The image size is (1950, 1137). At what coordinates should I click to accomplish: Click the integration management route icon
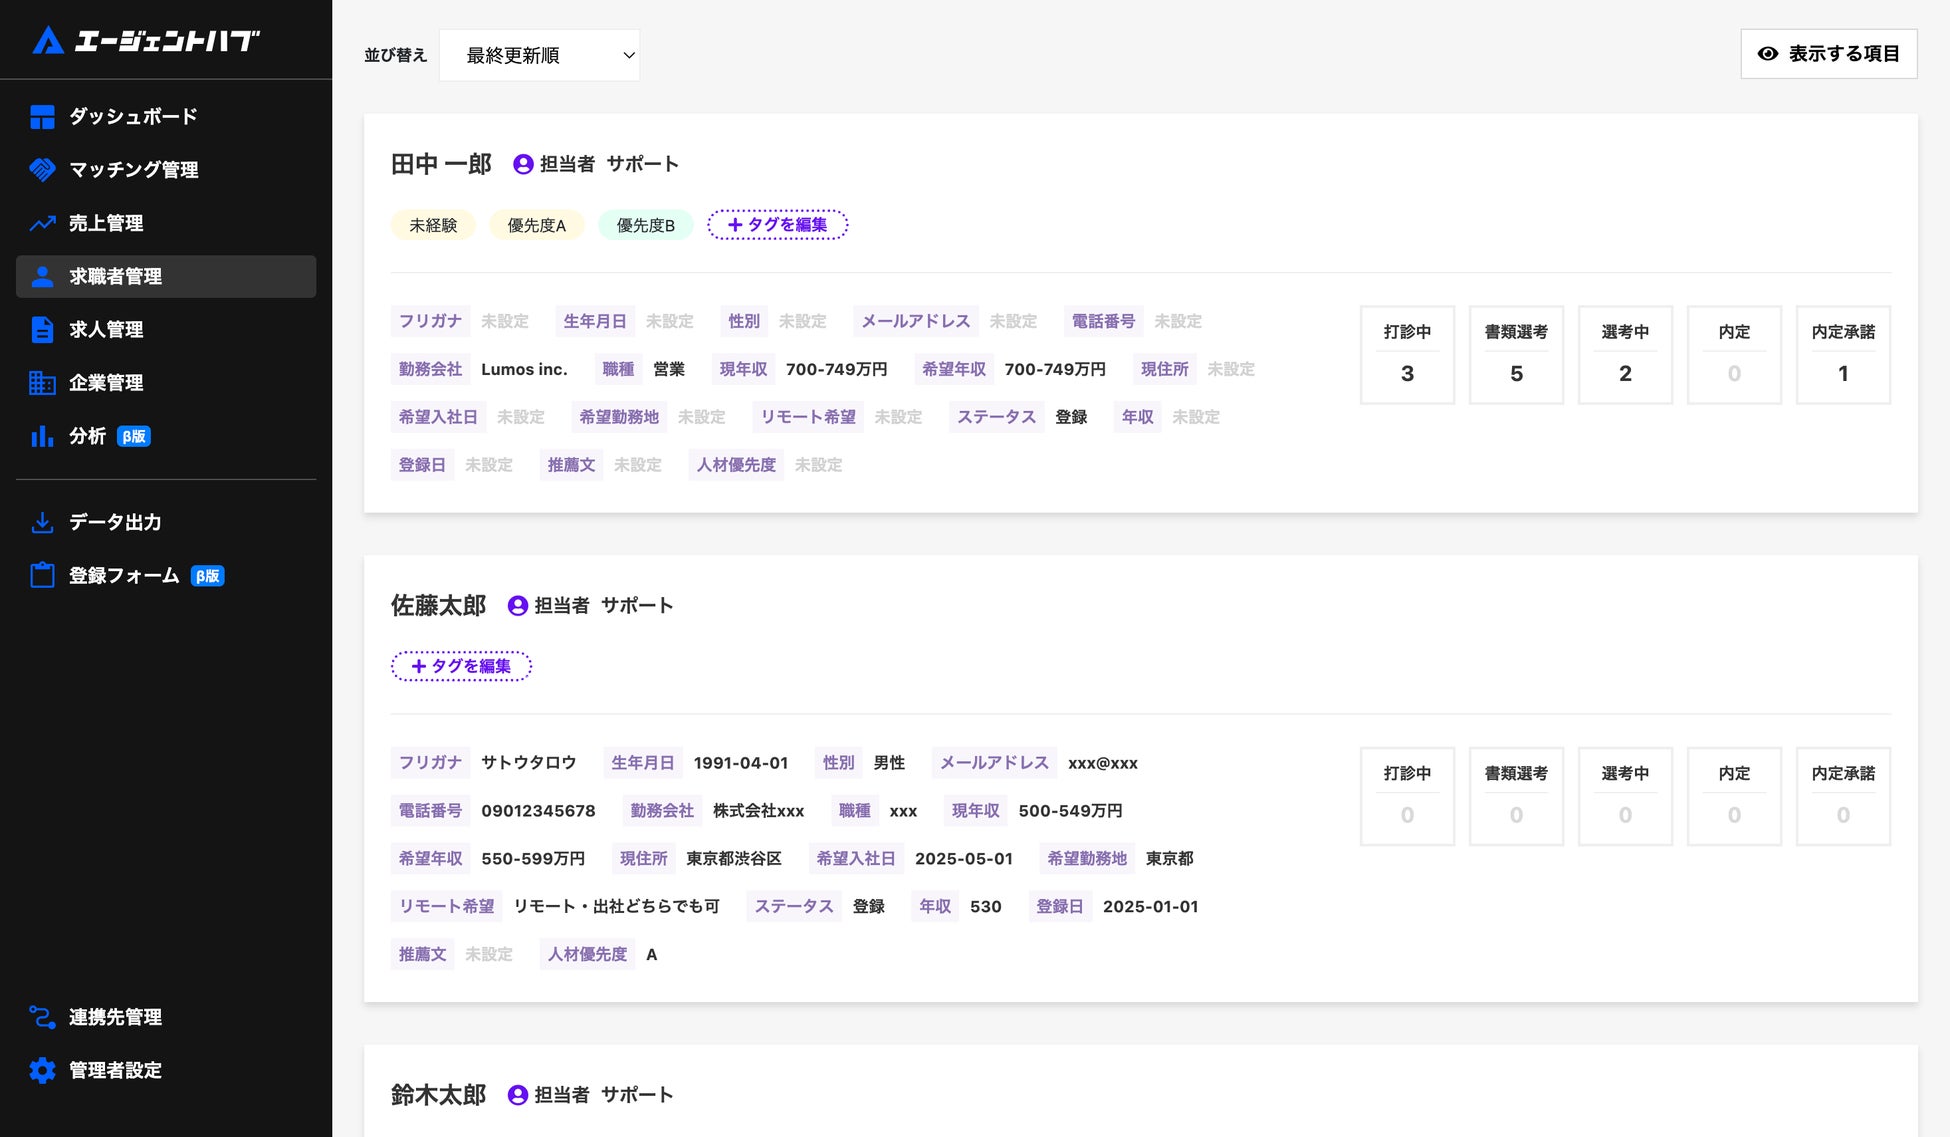[x=42, y=1017]
